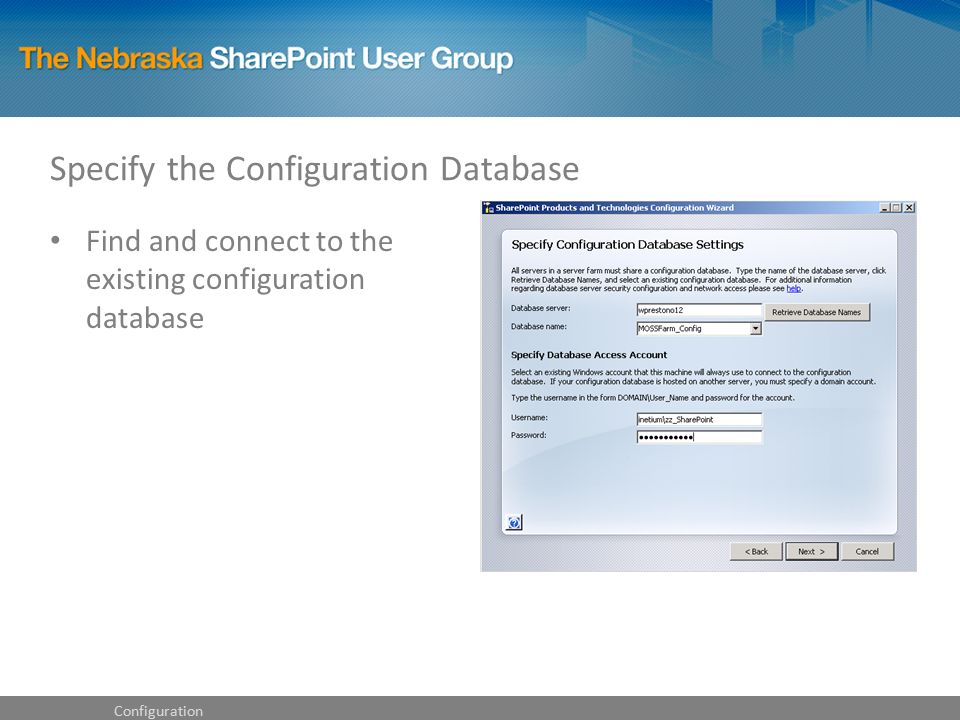960x720 pixels.
Task: Click the 'Database server:' label
Action: [541, 309]
